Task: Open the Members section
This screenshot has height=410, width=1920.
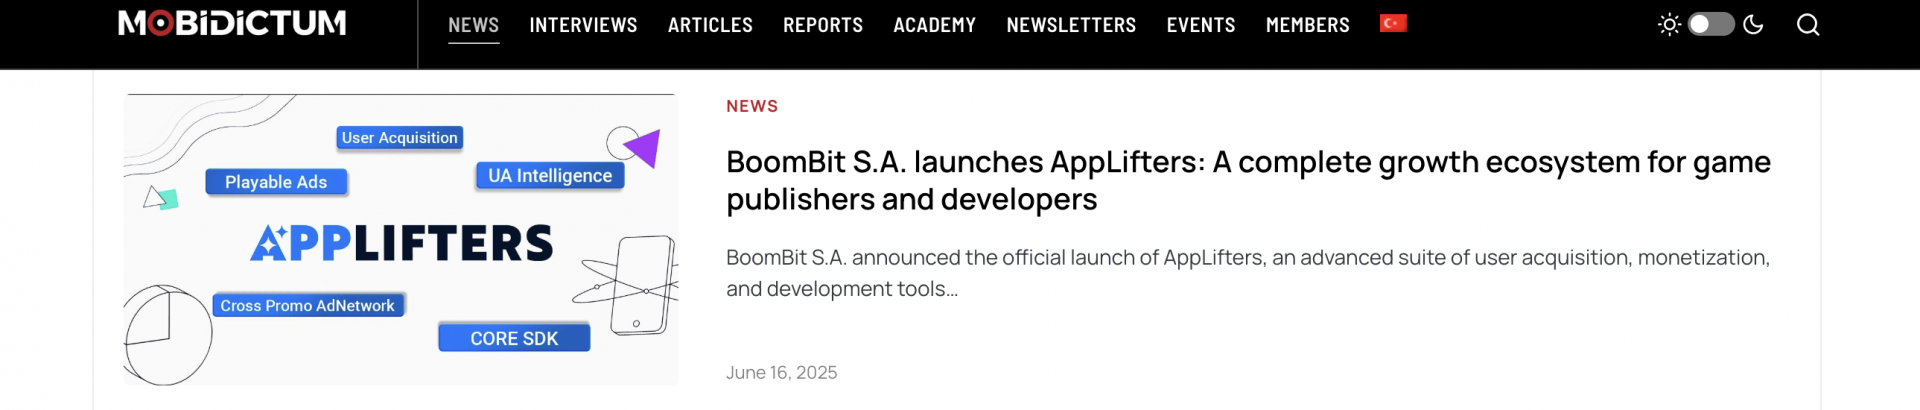Action: (1307, 25)
